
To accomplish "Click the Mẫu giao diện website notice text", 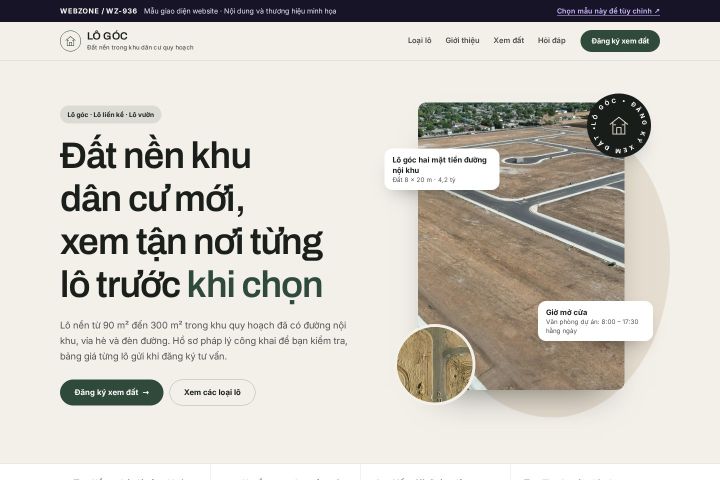I will [240, 11].
